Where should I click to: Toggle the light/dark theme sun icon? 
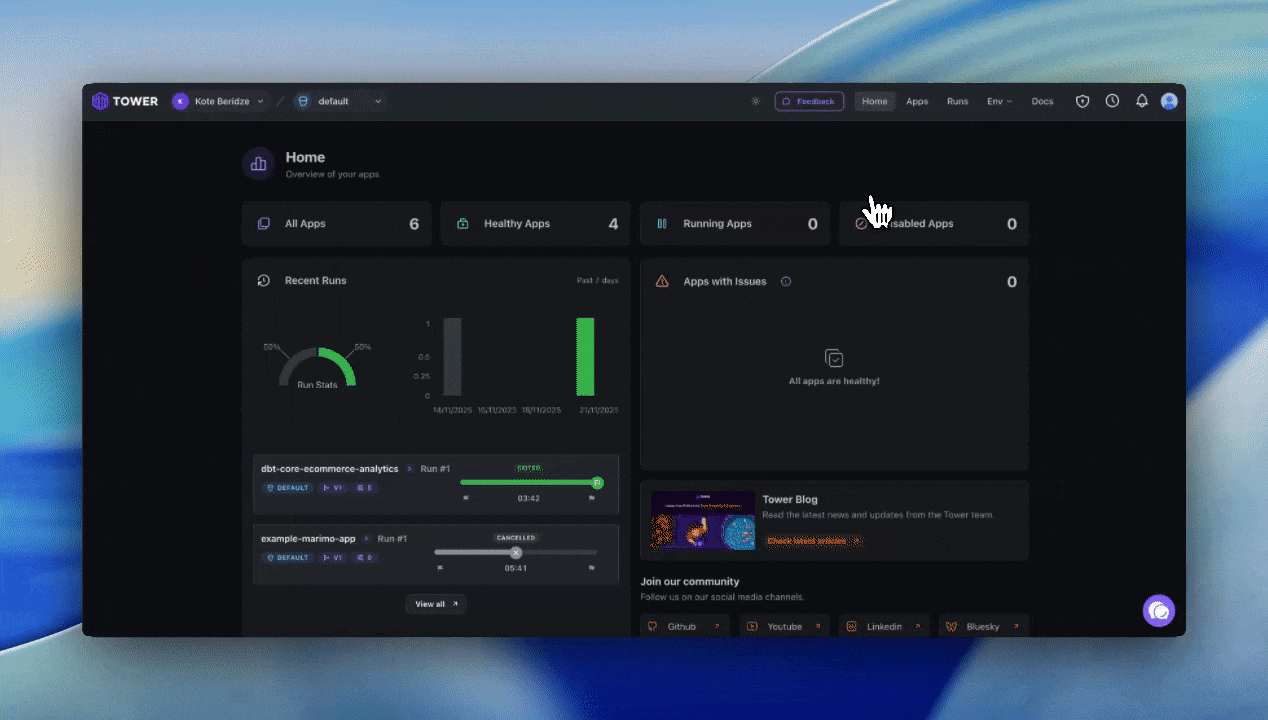[755, 101]
